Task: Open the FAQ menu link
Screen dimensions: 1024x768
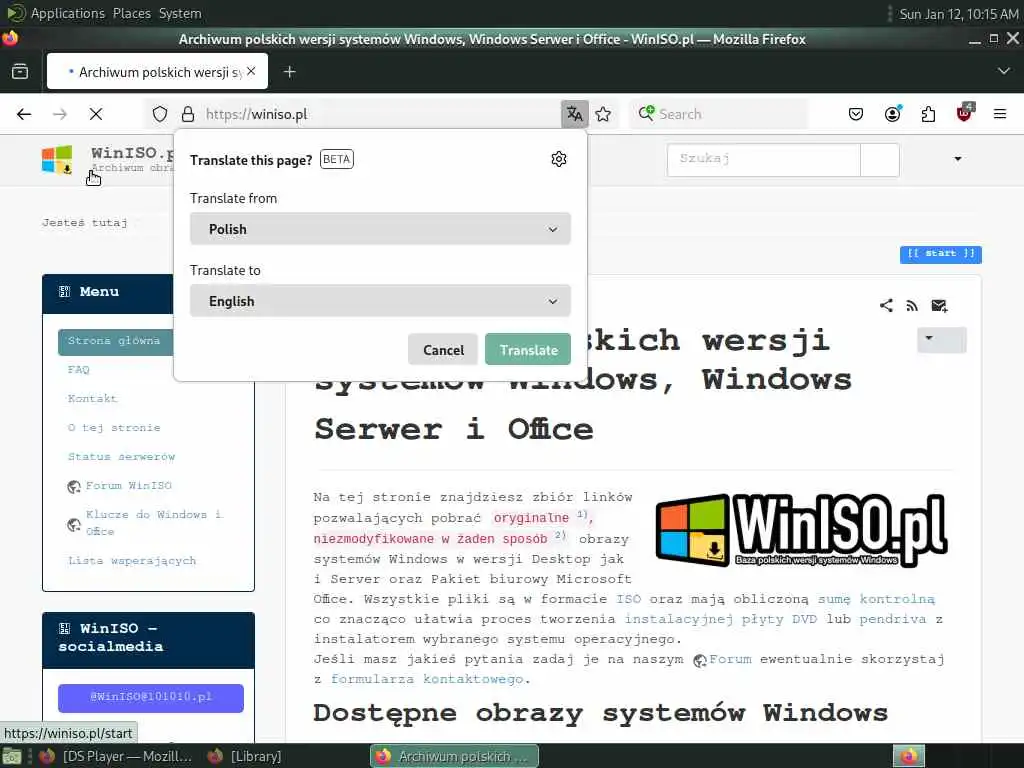Action: coord(78,370)
